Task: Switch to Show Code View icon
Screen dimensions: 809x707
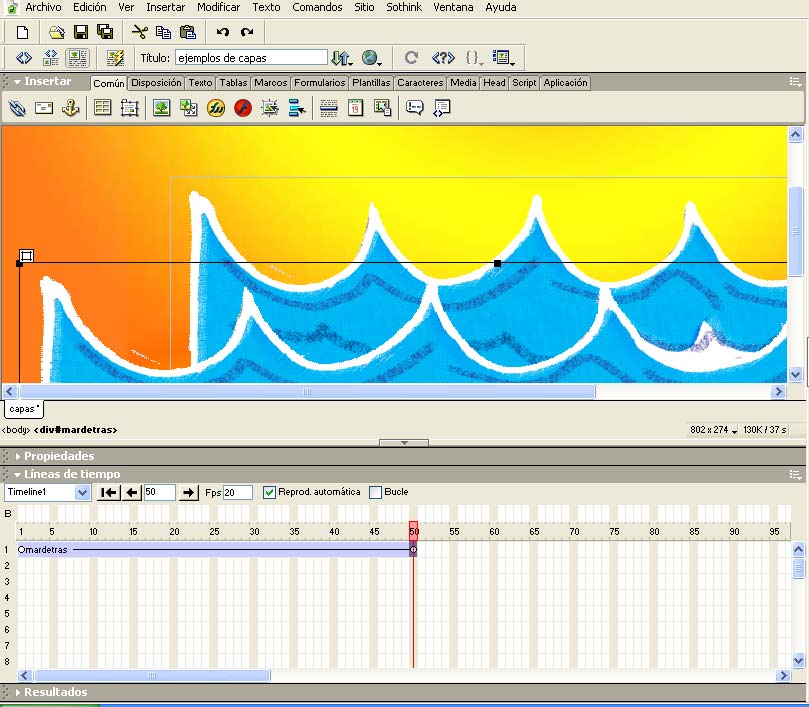Action: point(24,58)
